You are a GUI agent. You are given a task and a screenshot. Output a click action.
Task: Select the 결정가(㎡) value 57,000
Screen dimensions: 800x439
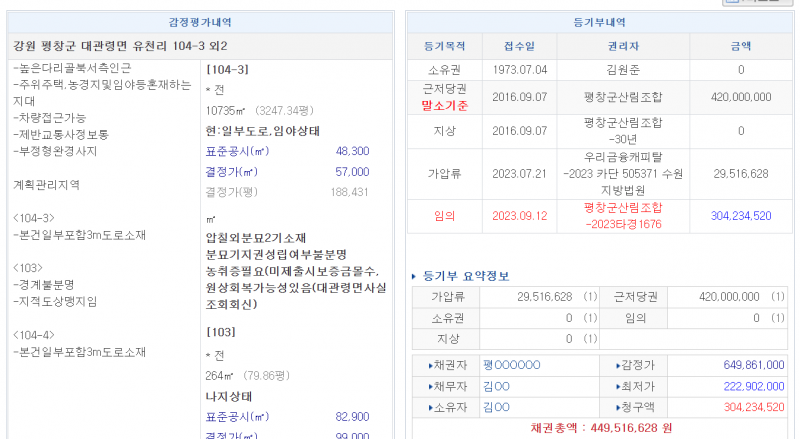tap(352, 172)
